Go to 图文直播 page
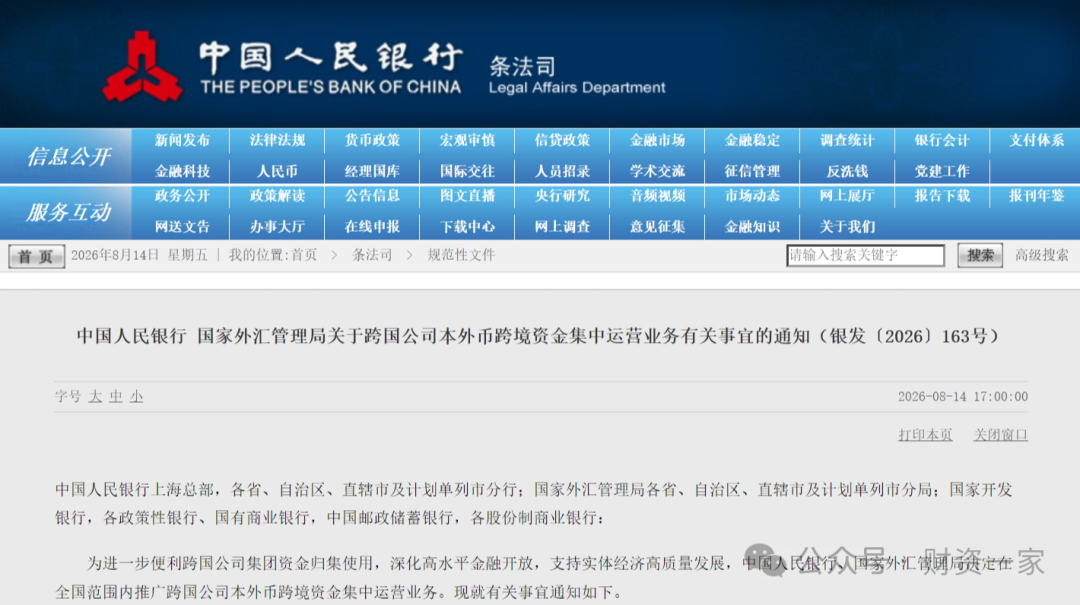The width and height of the screenshot is (1080, 605). (x=467, y=196)
